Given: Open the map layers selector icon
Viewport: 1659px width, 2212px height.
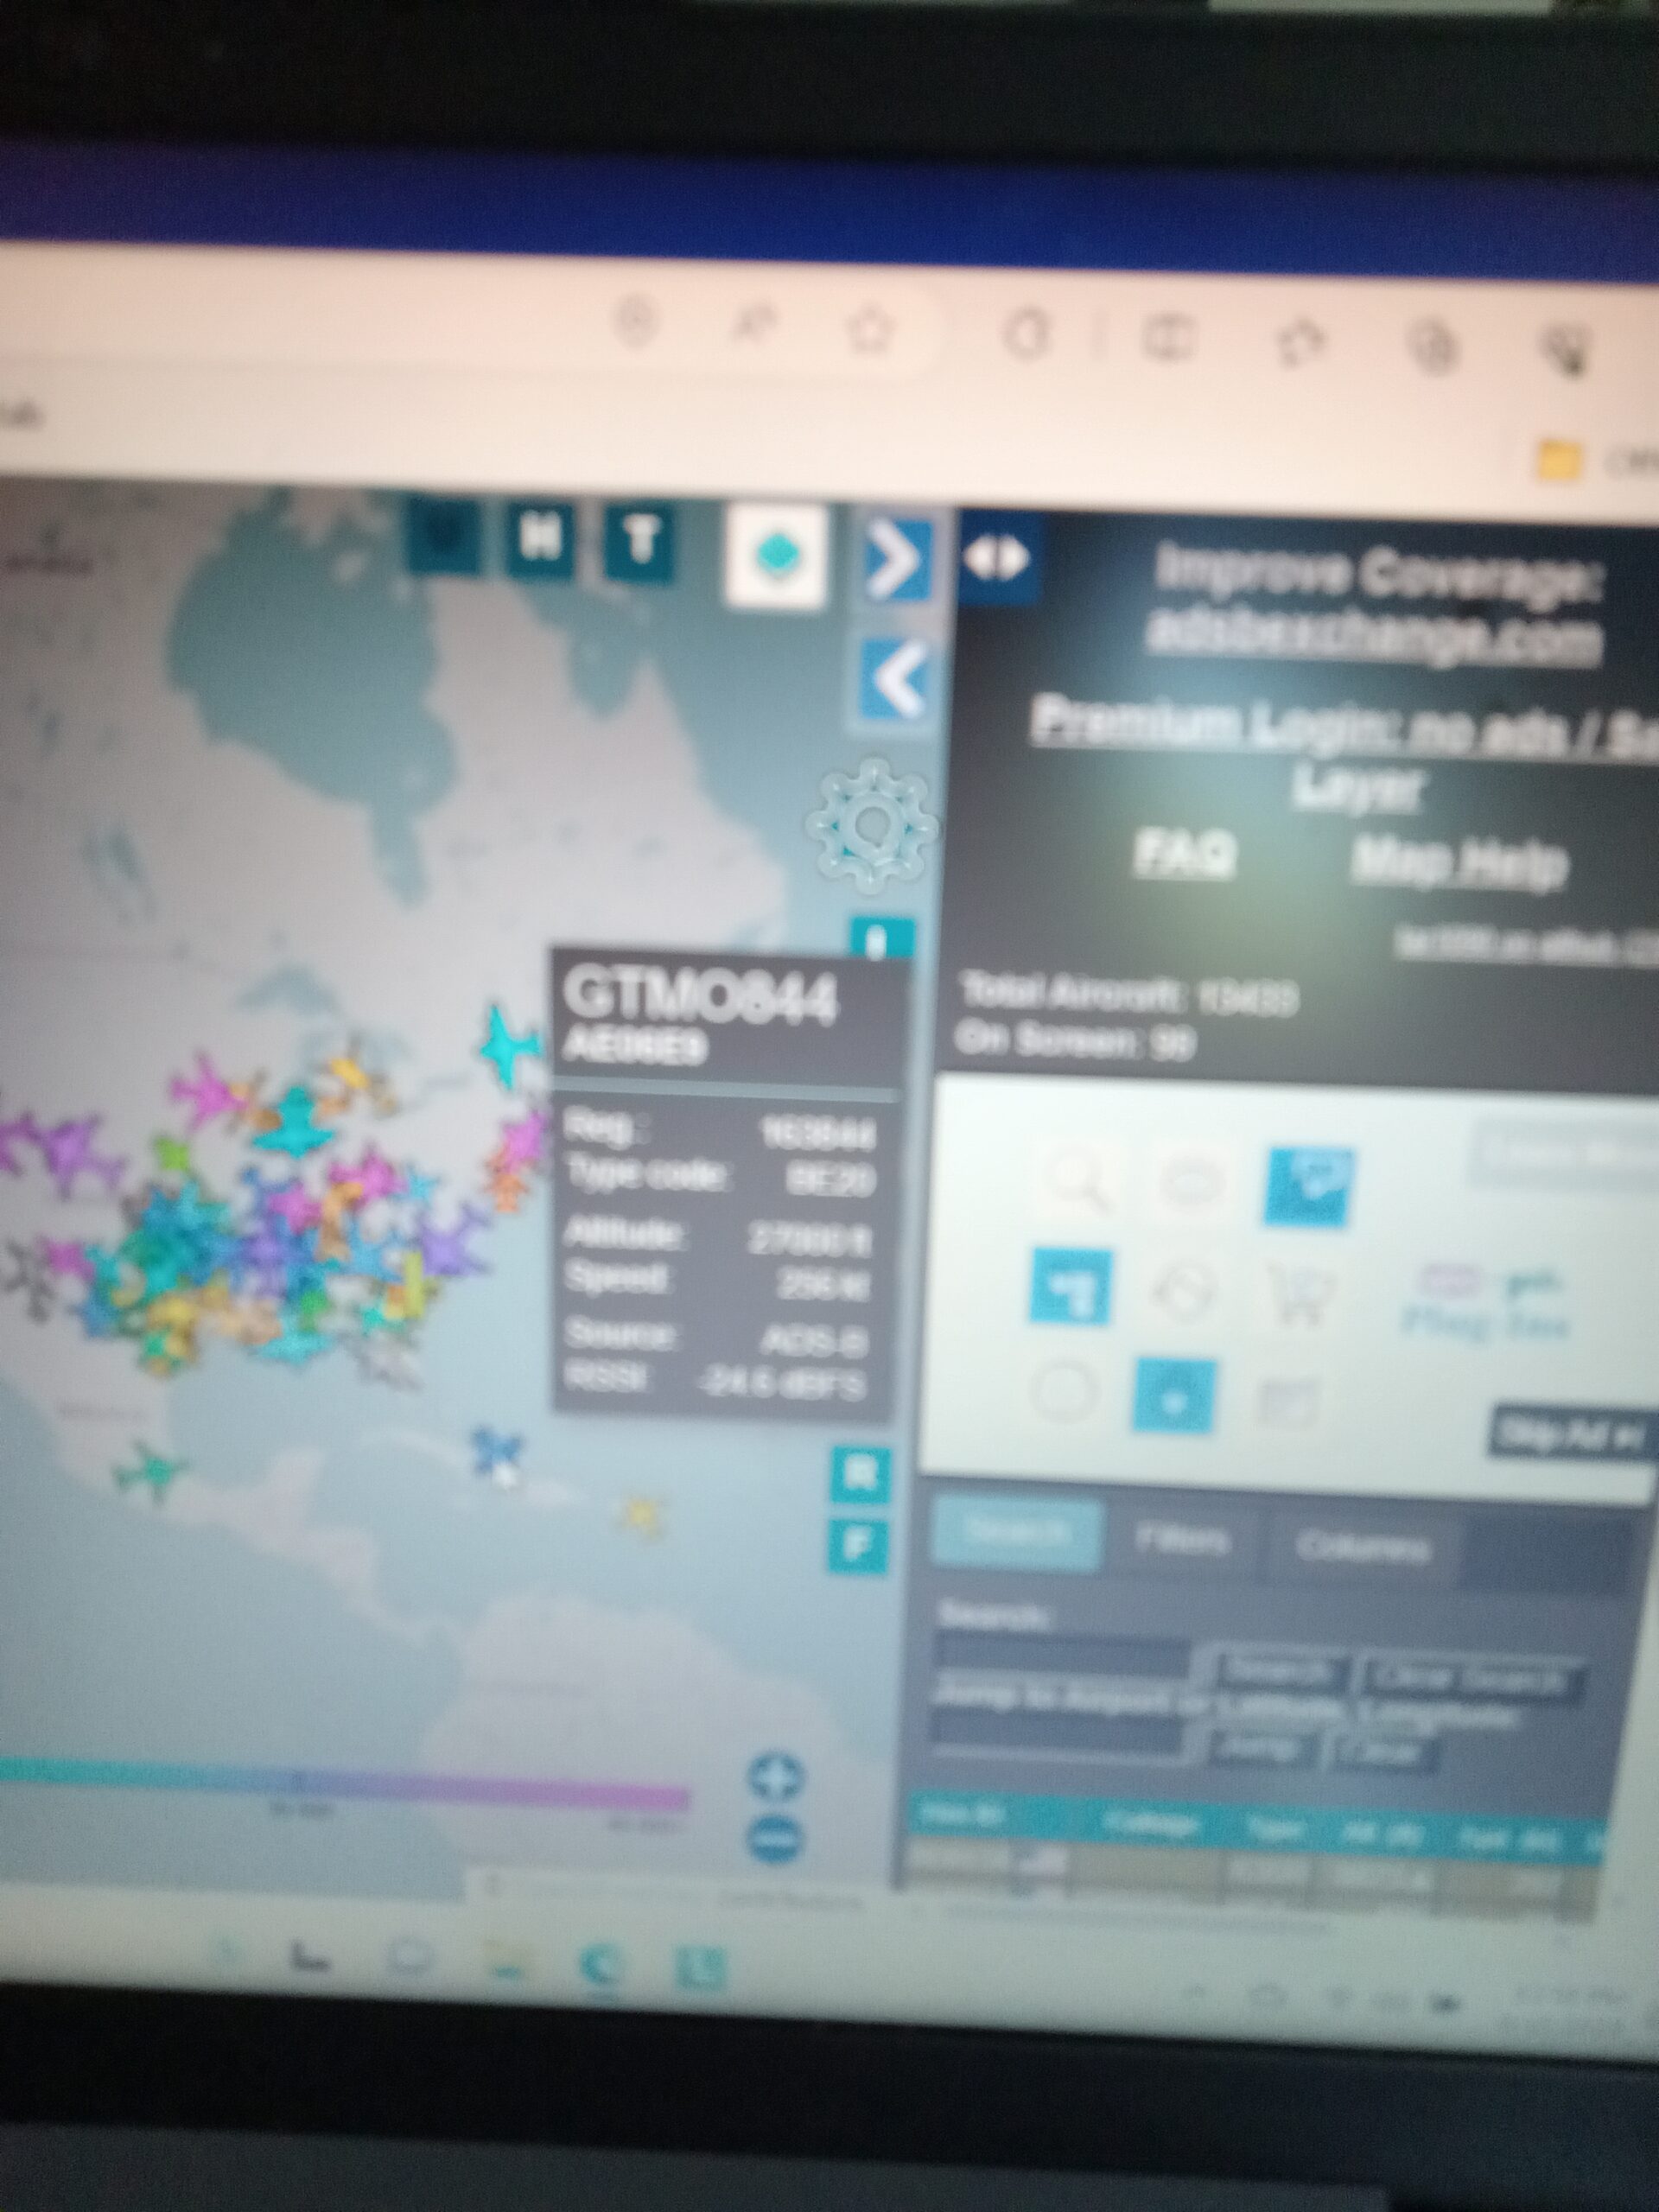Looking at the screenshot, I should 776,555.
